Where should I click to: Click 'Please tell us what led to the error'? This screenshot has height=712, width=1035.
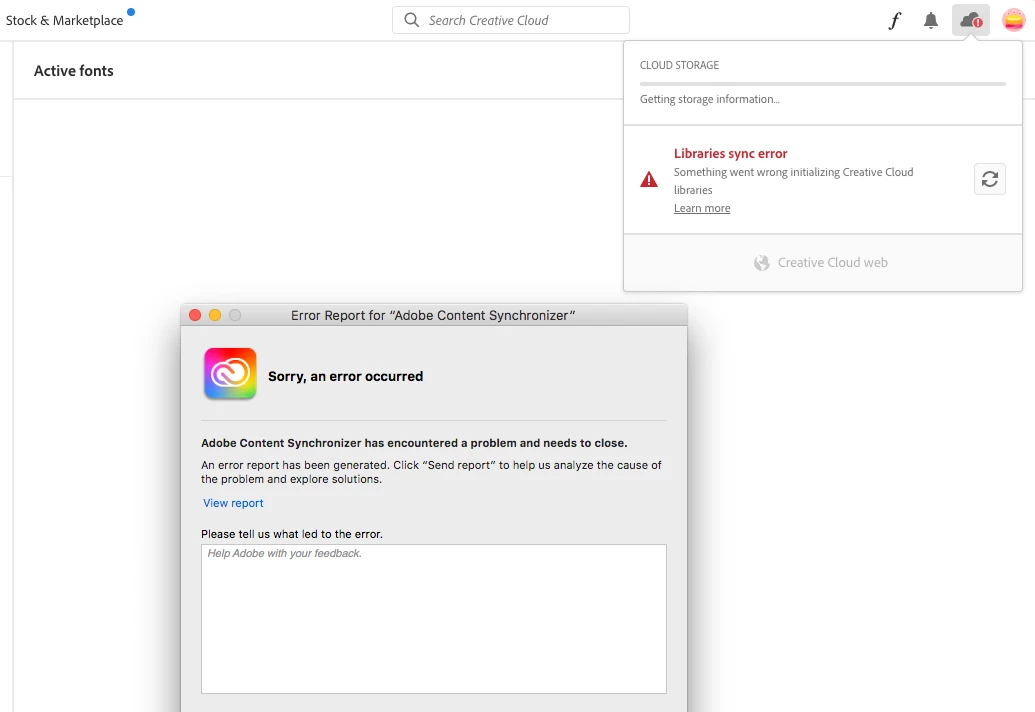292,534
